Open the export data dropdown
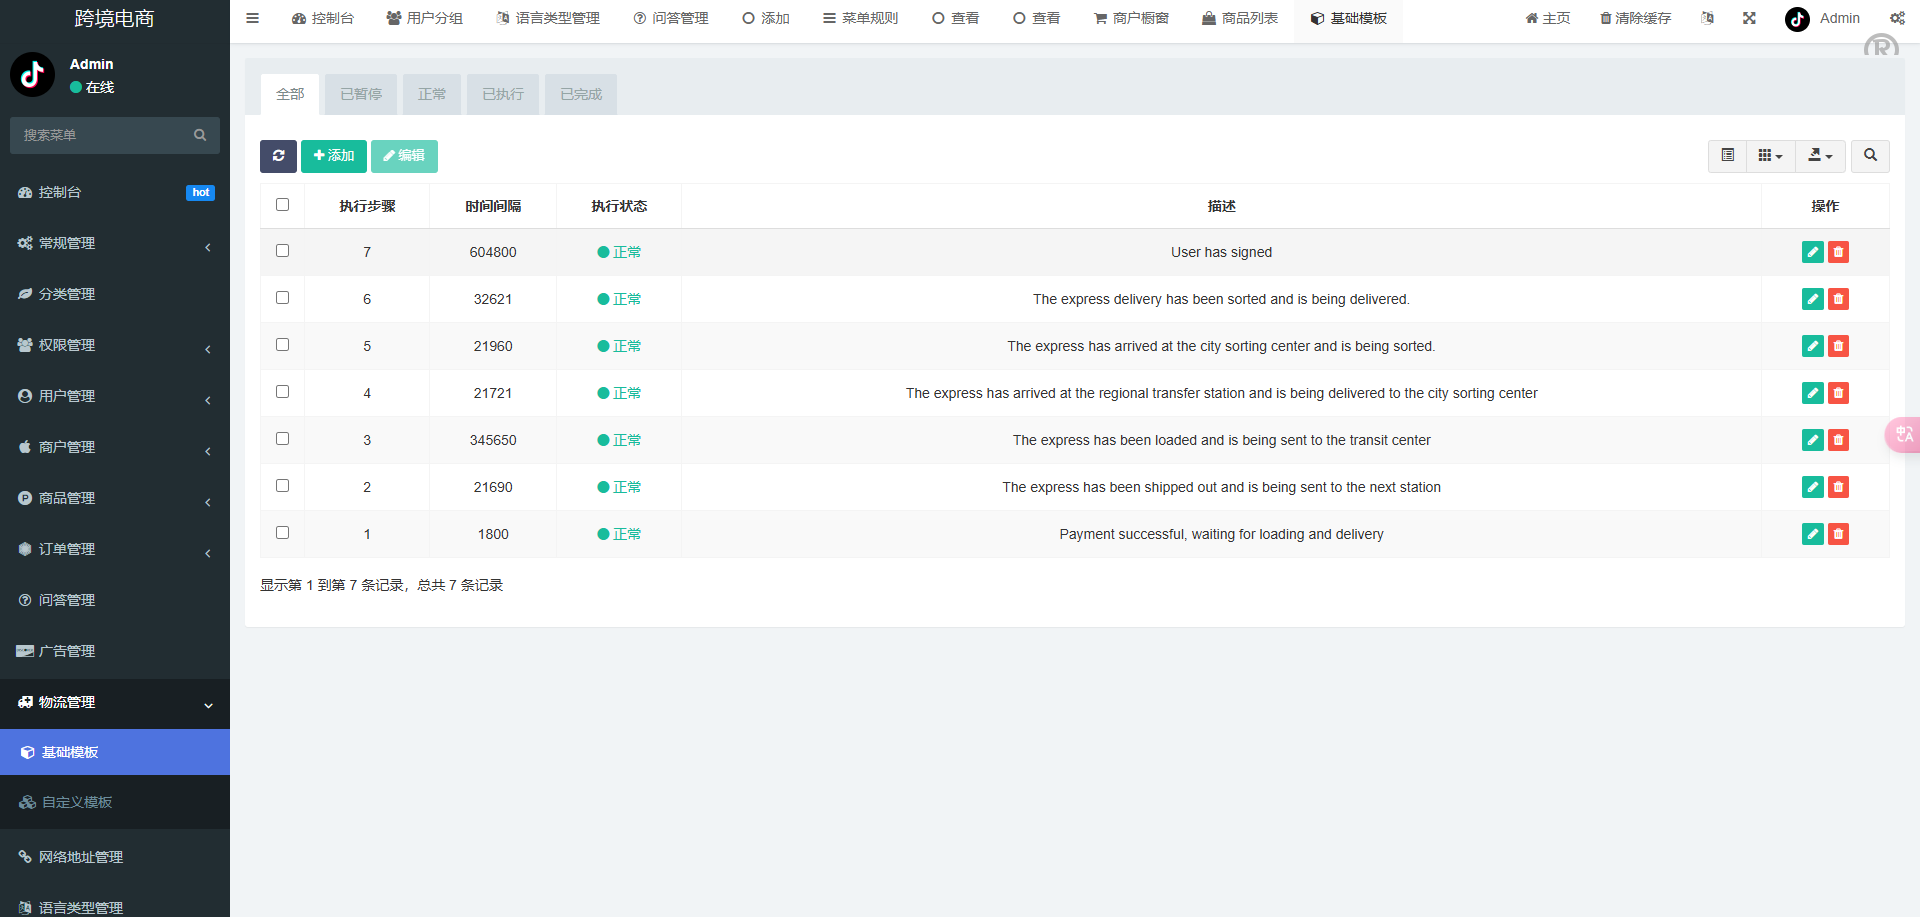The image size is (1920, 917). point(1820,156)
